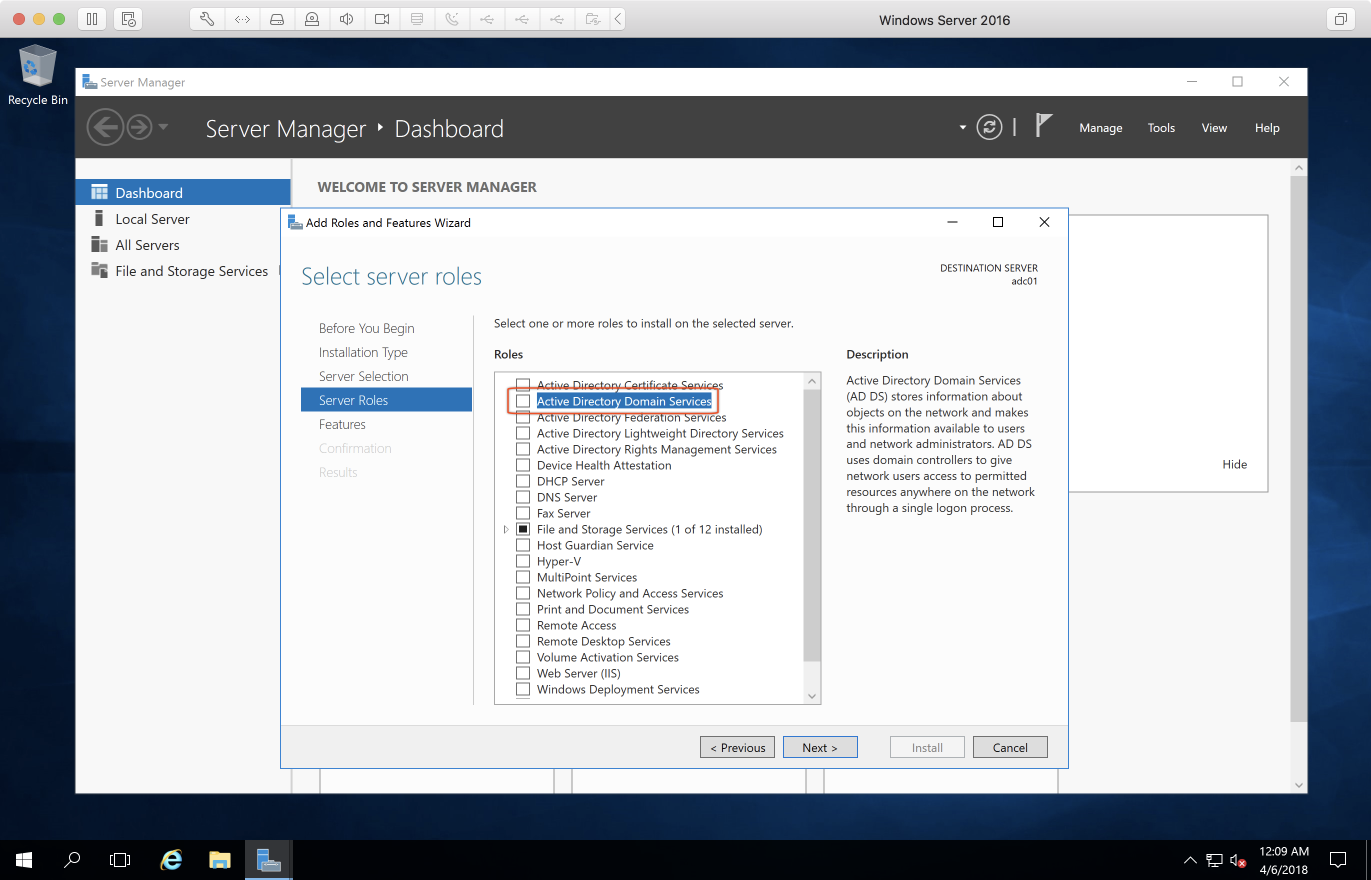Open taskbar search magnifier icon
This screenshot has width=1371, height=880.
click(x=72, y=859)
